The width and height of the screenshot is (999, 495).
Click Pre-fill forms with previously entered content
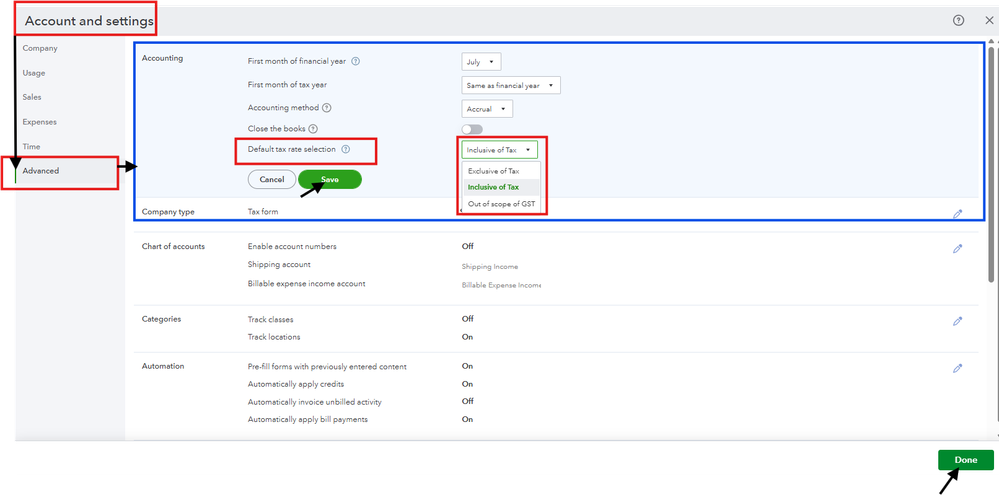click(x=327, y=366)
